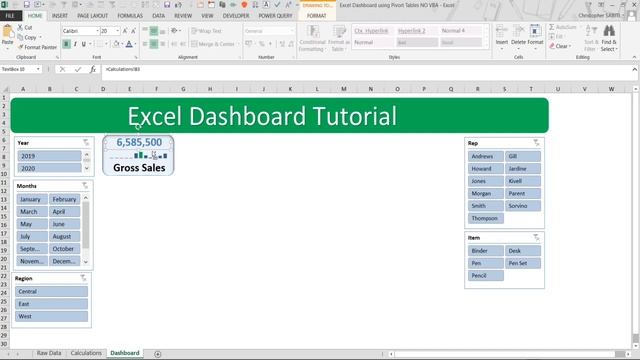Click the Name Box showing TextBox 10
The height and width of the screenshot is (360, 640).
pyautogui.click(x=20, y=69)
